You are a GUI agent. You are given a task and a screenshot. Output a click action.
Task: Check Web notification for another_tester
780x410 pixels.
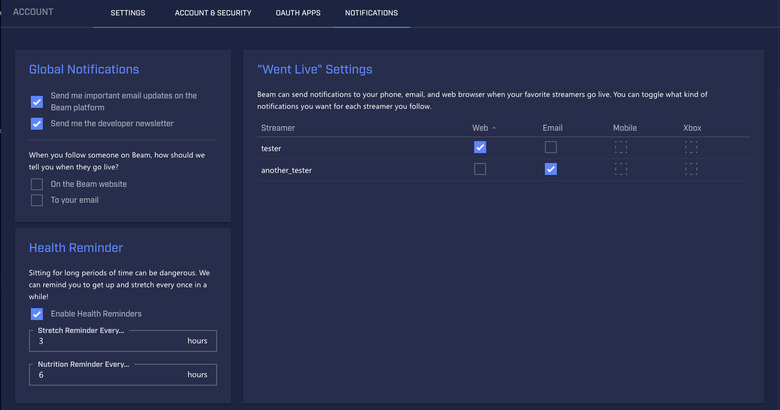(480, 169)
